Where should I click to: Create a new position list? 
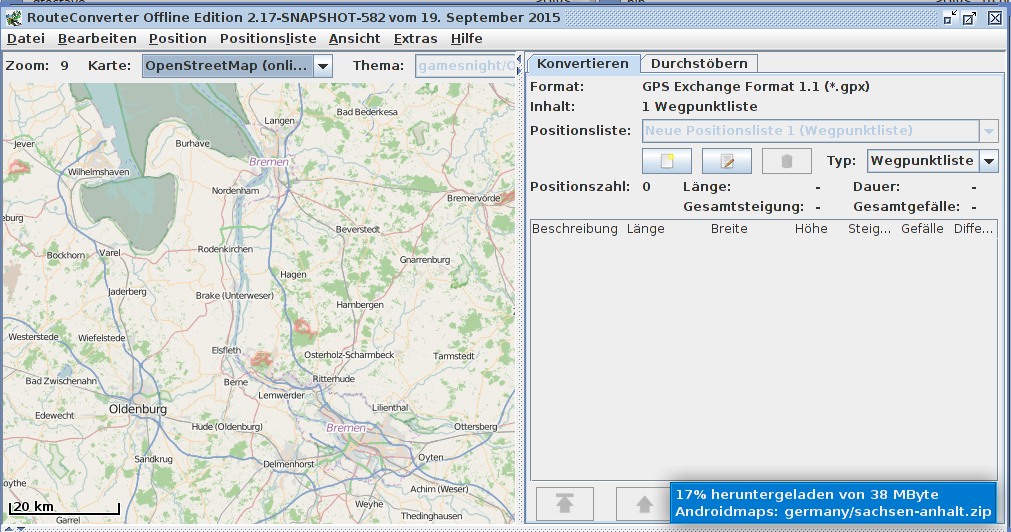click(x=667, y=161)
